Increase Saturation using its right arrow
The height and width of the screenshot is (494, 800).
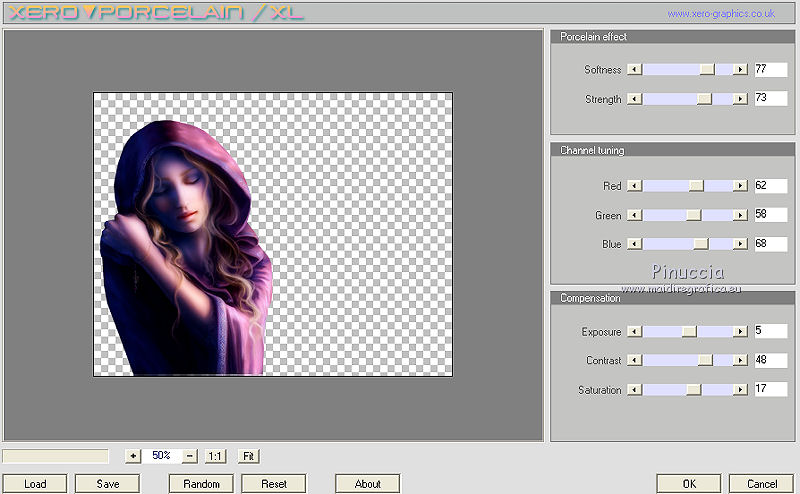[x=740, y=390]
